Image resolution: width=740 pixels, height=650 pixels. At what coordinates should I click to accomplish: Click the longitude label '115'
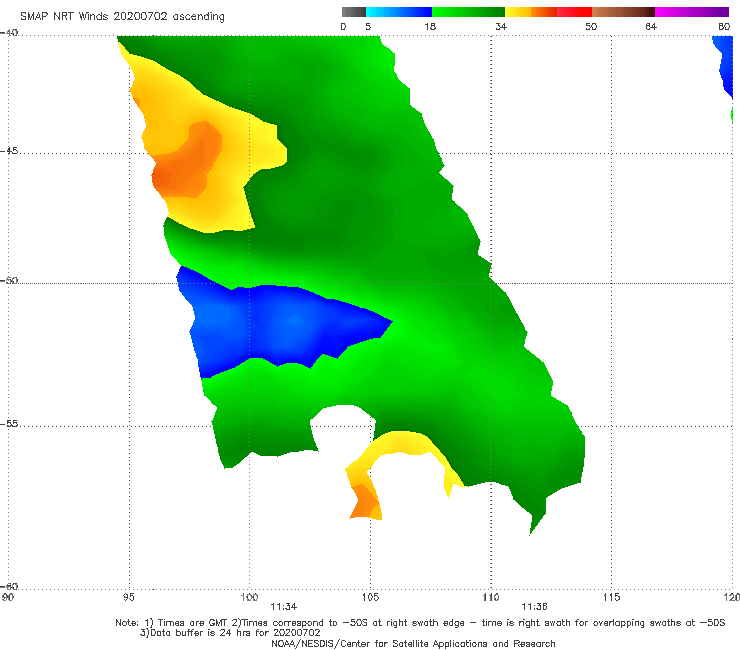tap(612, 597)
